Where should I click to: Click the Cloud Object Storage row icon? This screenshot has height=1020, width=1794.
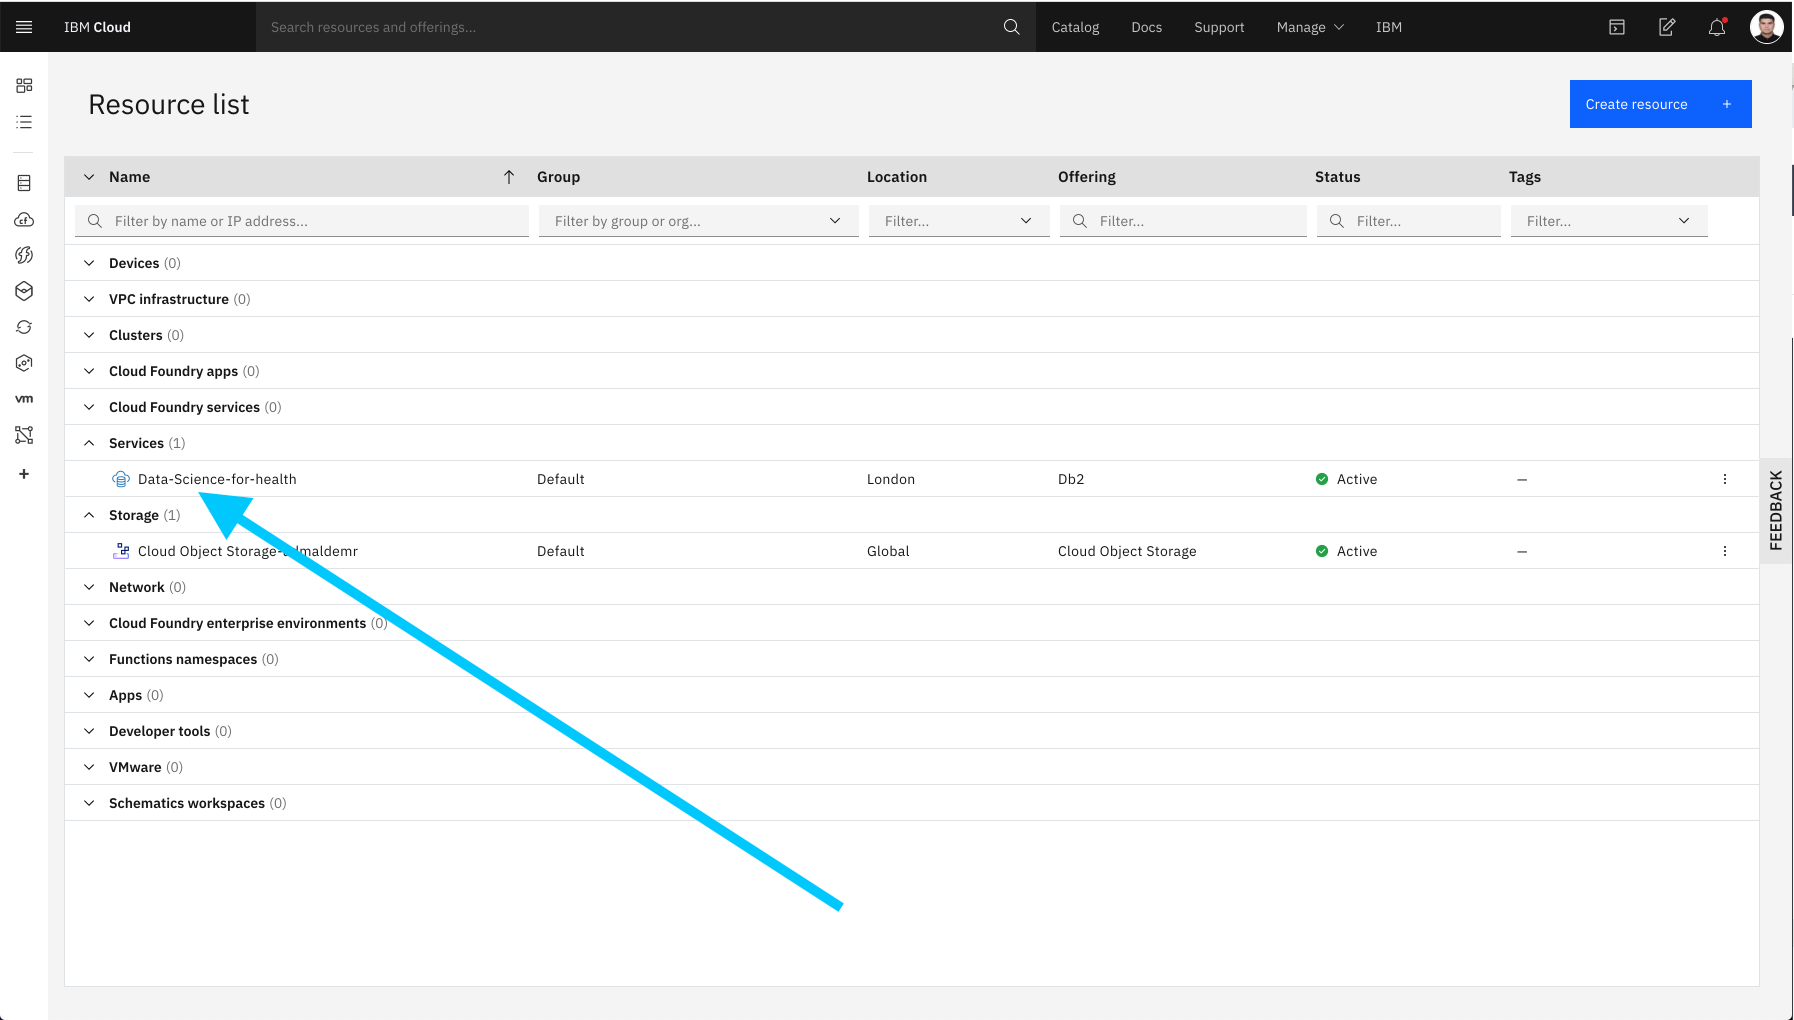[121, 551]
